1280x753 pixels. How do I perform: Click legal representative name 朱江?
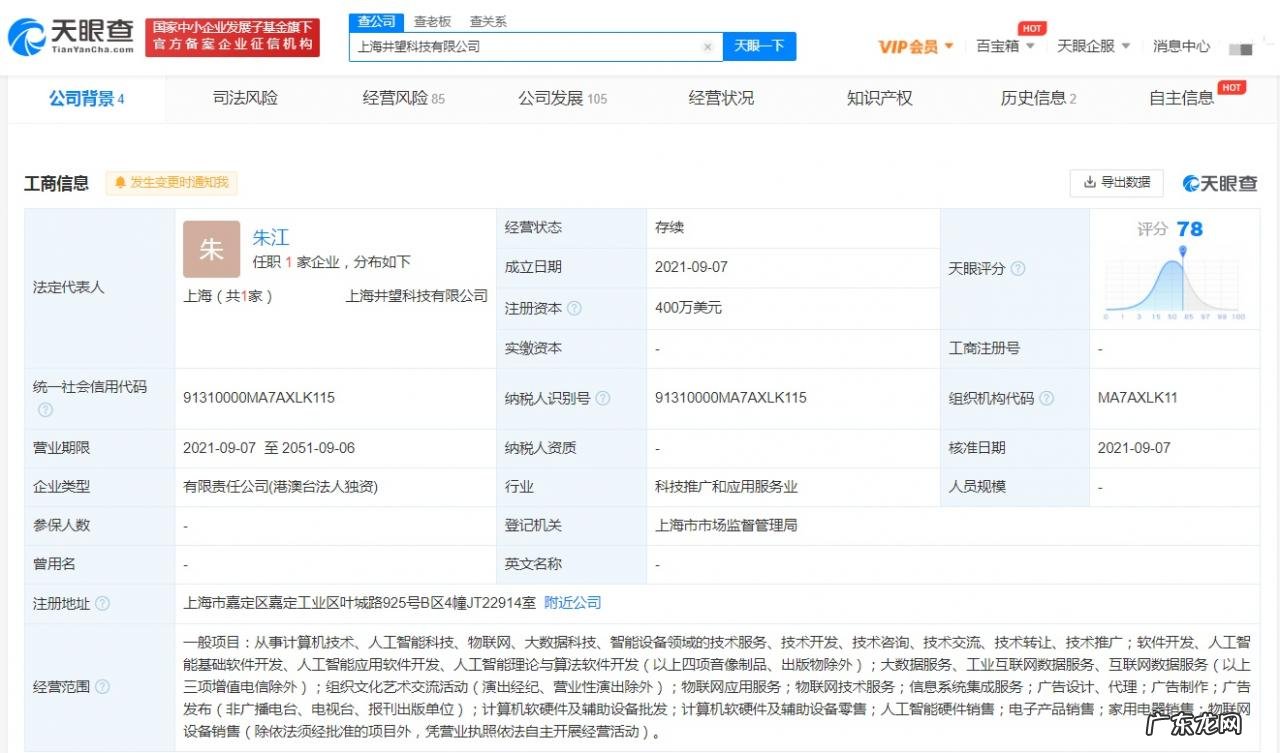(271, 237)
